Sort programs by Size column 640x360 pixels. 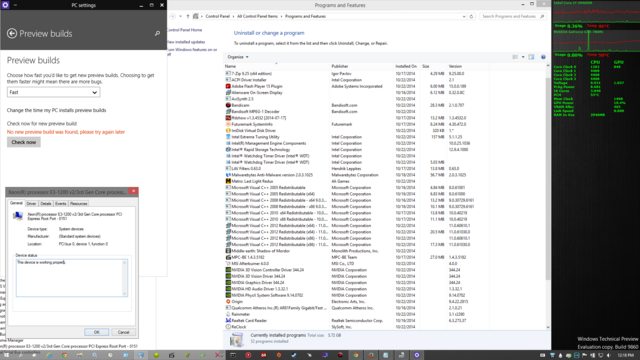(426, 66)
